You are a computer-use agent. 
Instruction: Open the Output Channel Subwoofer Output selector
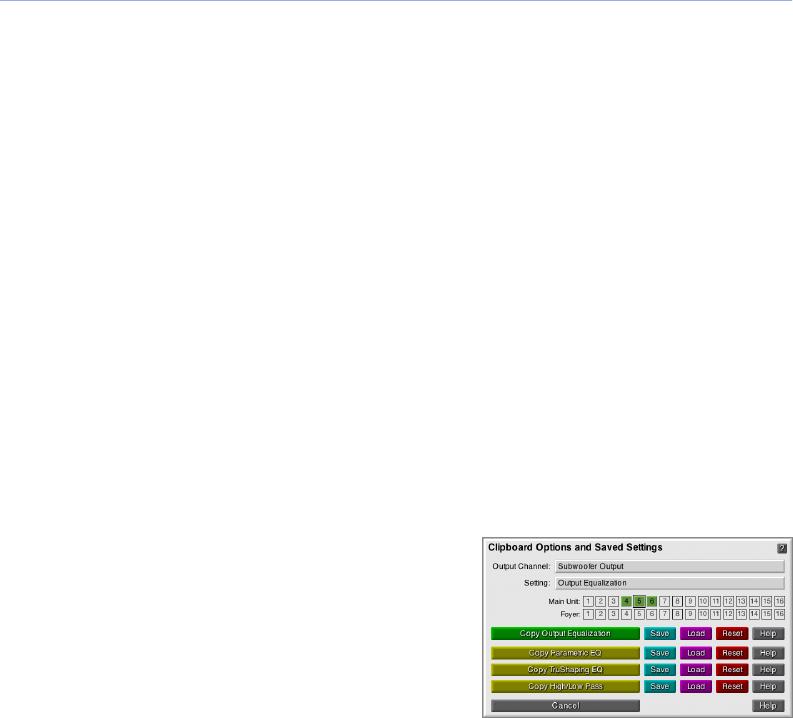click(670, 566)
